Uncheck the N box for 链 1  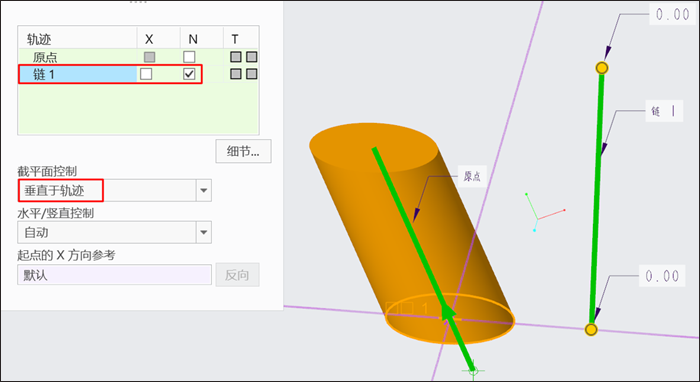pos(189,74)
